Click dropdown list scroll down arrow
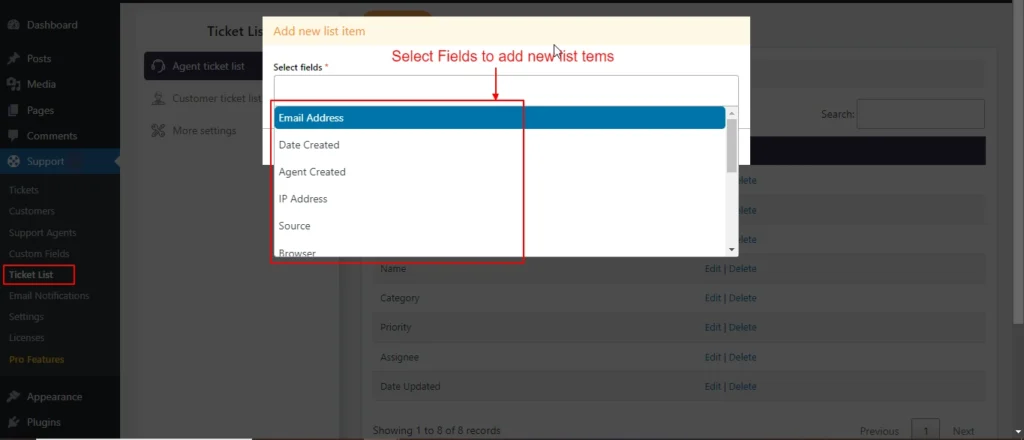Viewport: 1024px width, 440px height. coord(731,249)
